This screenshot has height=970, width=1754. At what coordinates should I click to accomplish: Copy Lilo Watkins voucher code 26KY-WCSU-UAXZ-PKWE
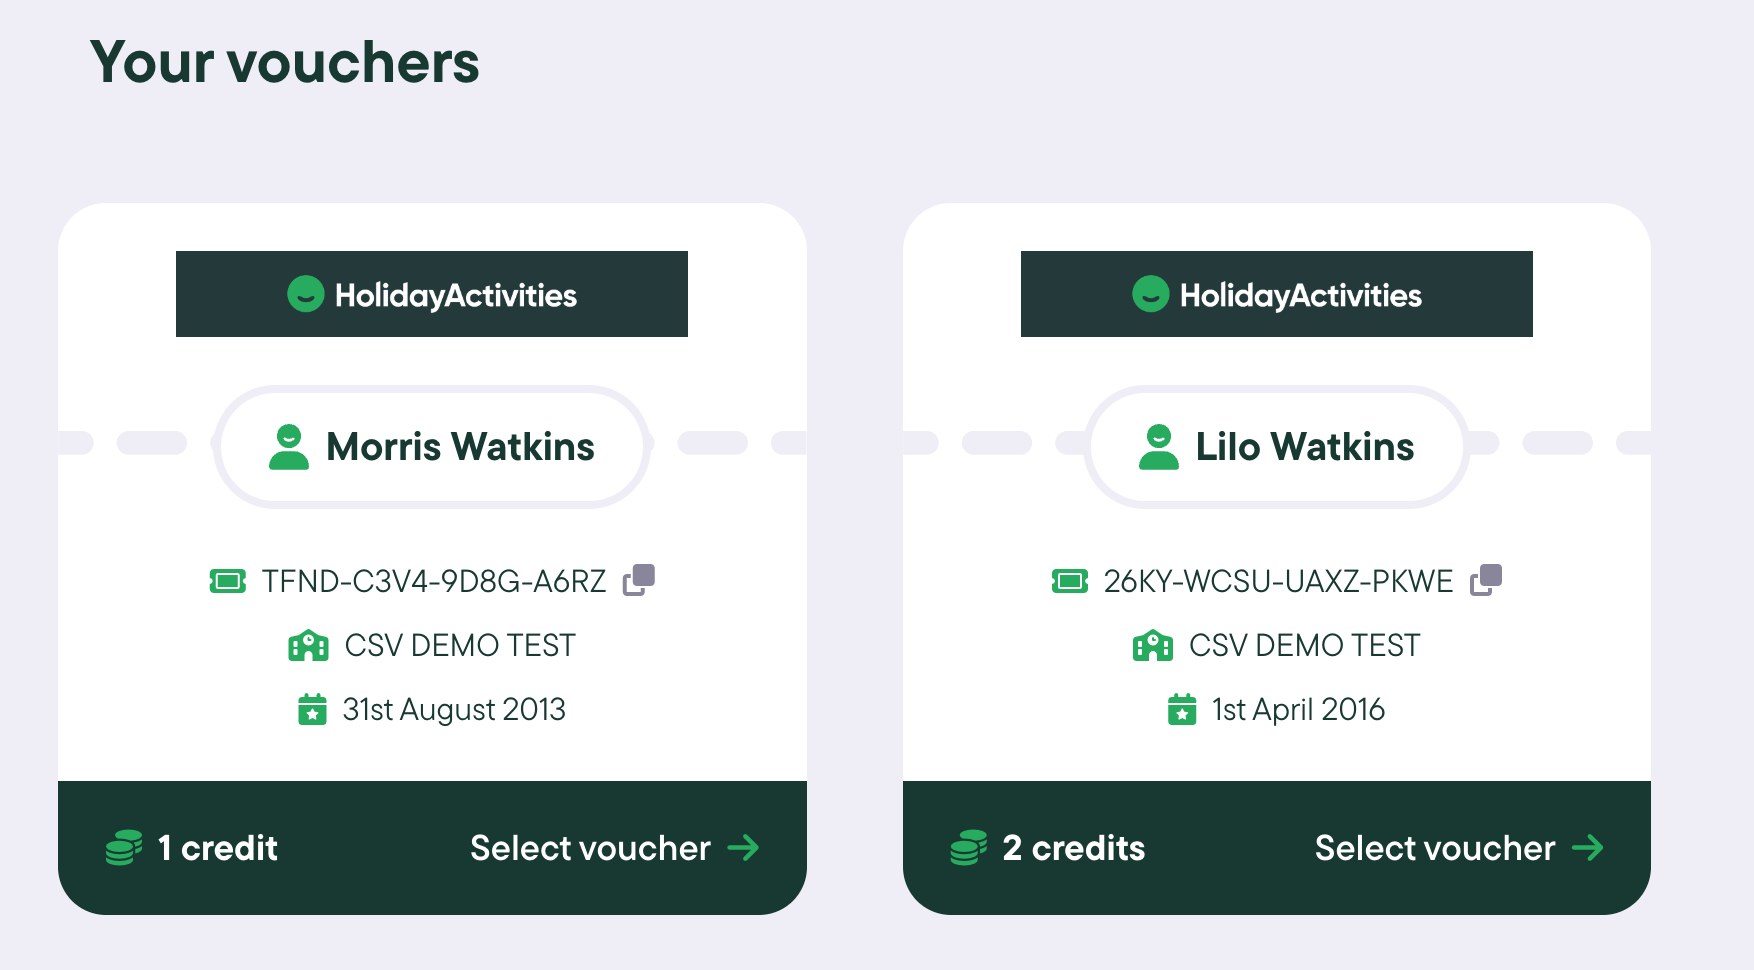coord(1486,580)
